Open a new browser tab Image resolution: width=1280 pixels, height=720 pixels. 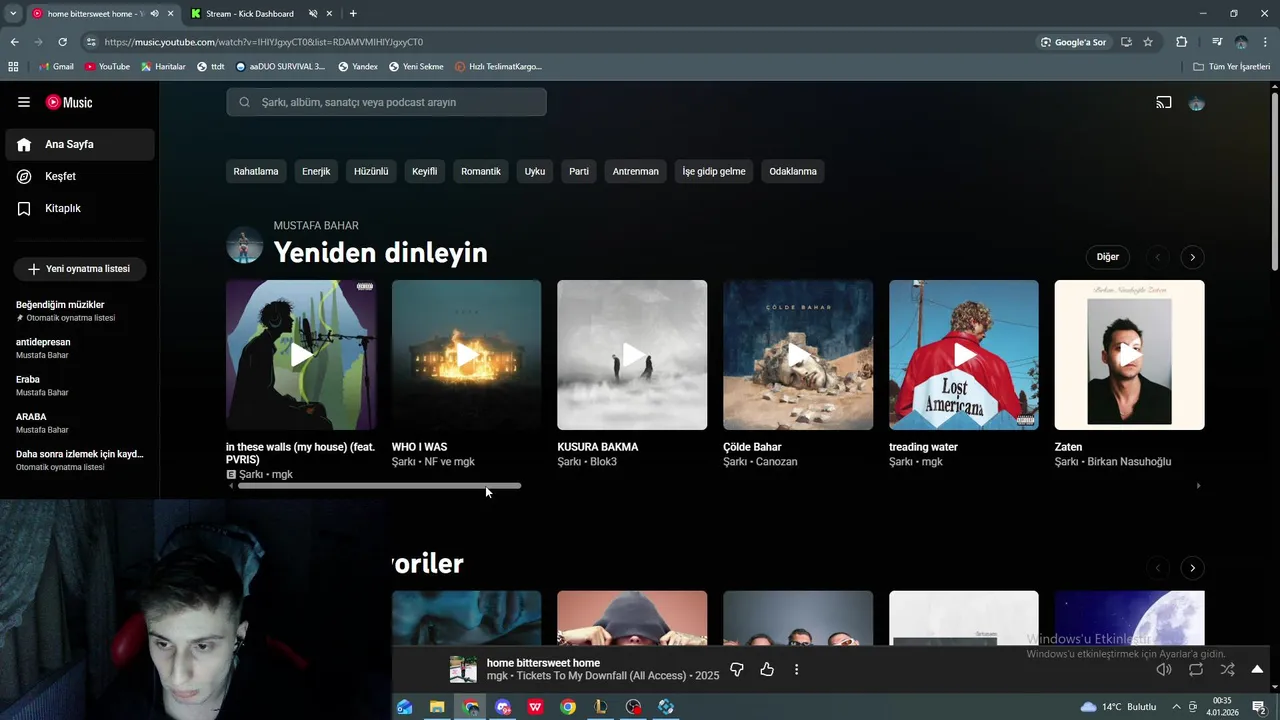pos(353,14)
